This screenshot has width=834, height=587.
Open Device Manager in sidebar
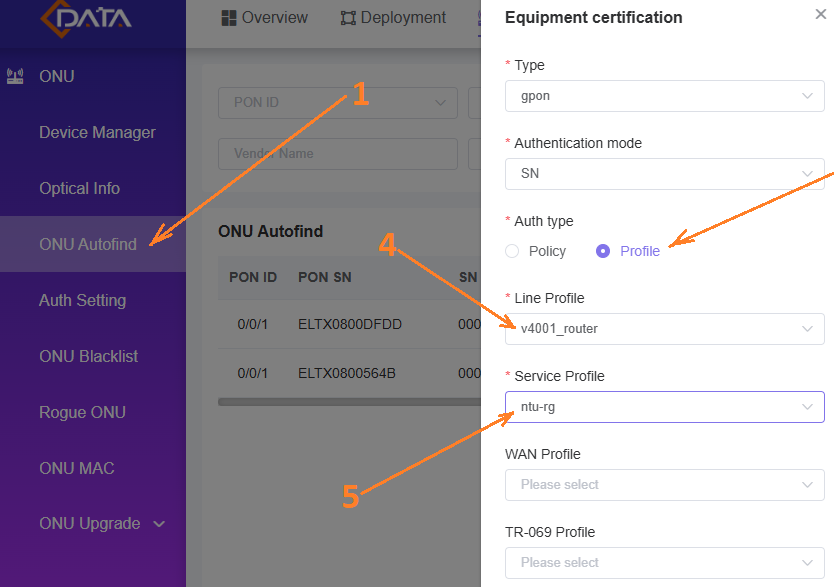click(97, 132)
